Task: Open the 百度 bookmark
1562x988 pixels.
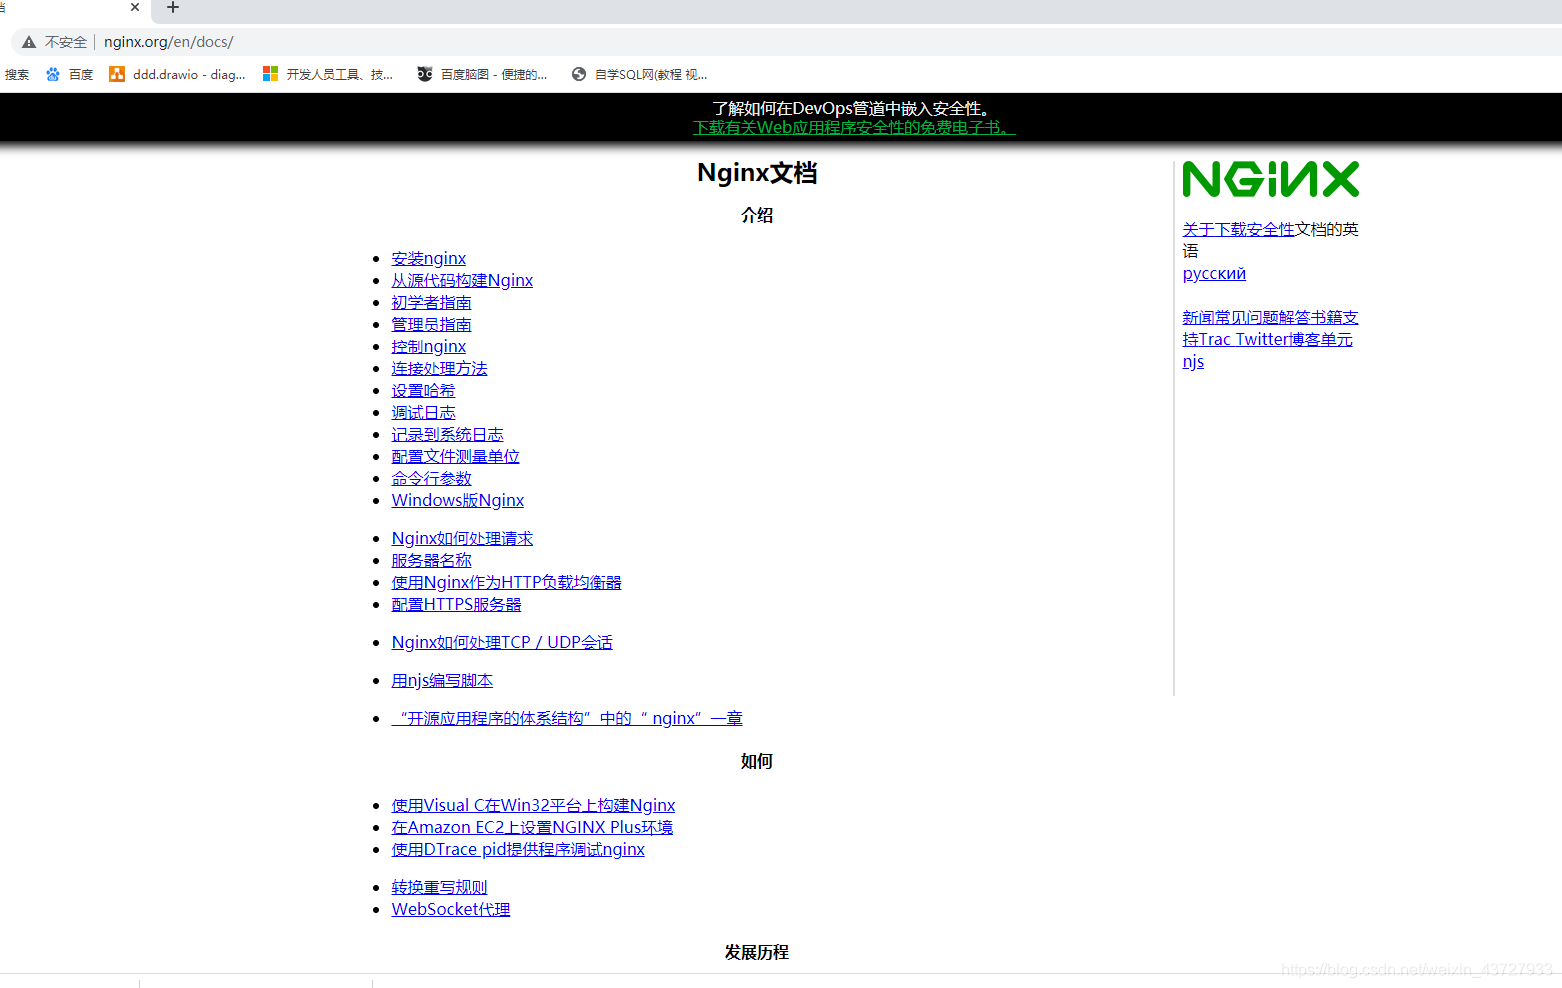Action: pos(69,74)
